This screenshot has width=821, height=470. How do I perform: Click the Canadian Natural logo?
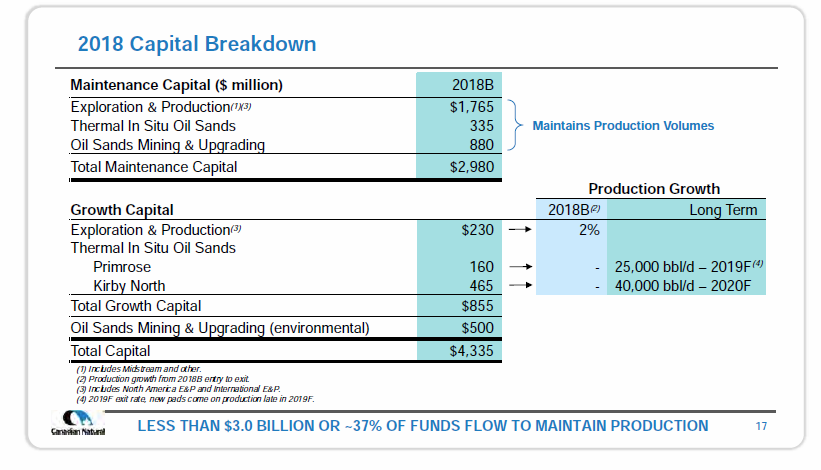[x=78, y=423]
